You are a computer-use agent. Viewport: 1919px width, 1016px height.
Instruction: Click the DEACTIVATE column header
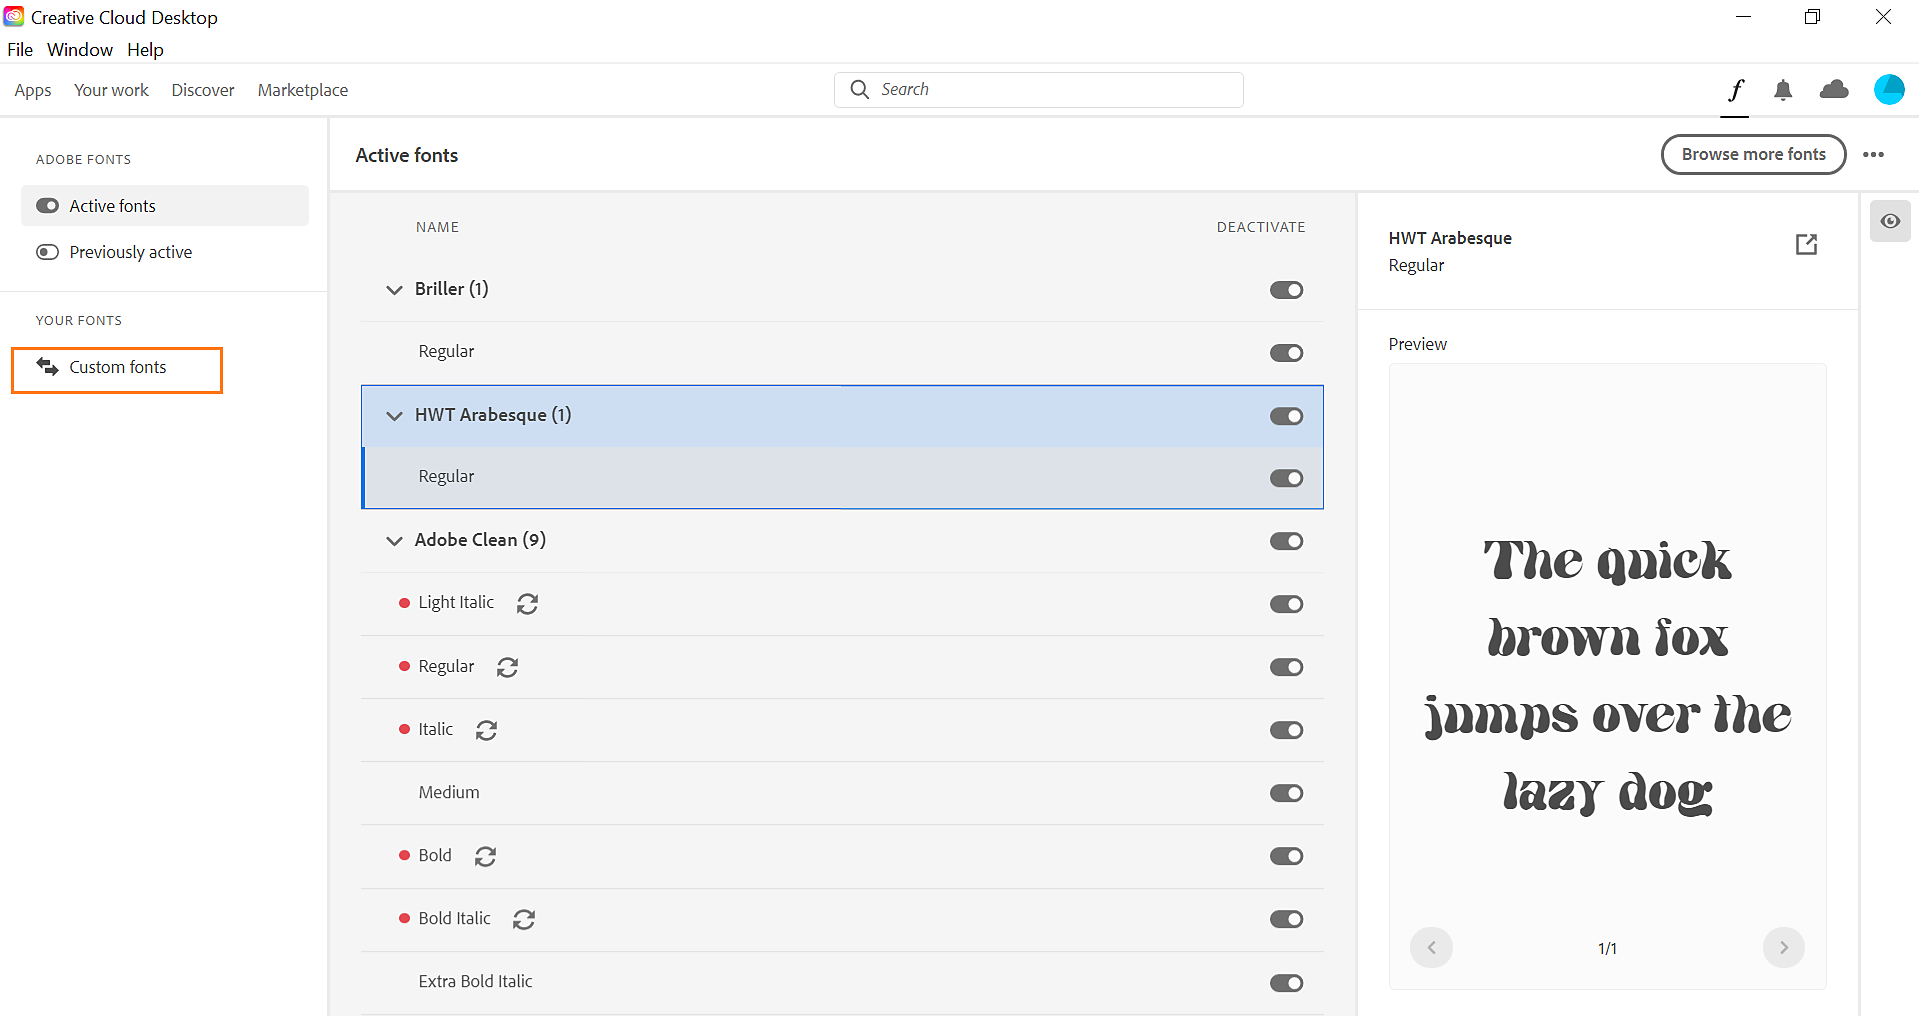(1260, 227)
